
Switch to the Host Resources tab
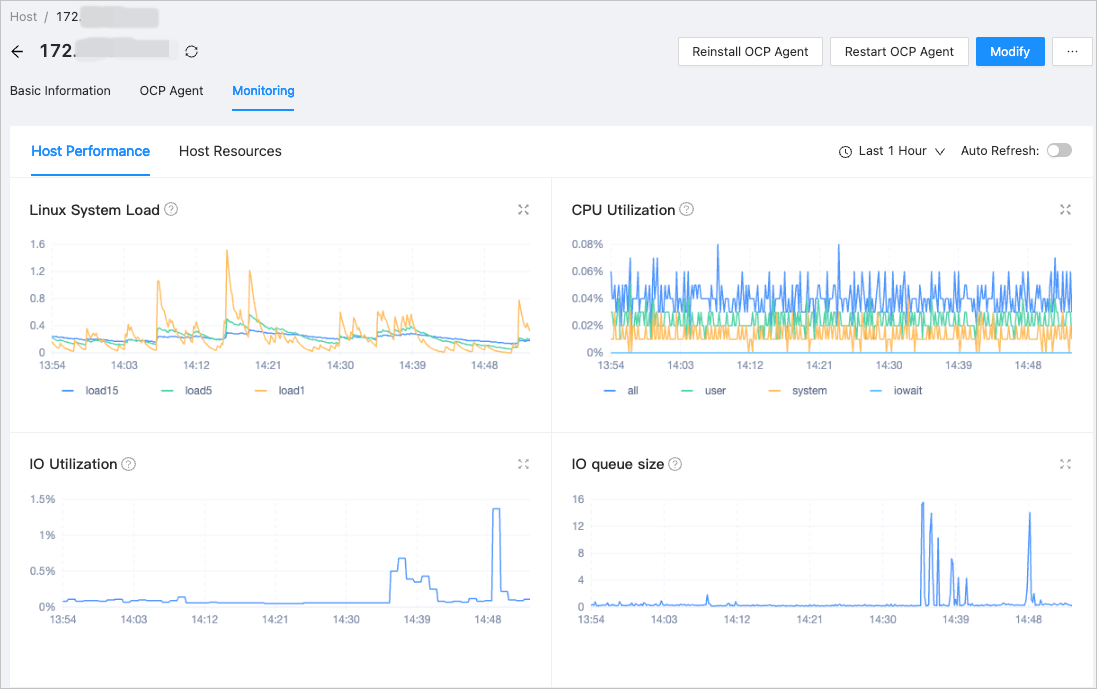pyautogui.click(x=230, y=151)
